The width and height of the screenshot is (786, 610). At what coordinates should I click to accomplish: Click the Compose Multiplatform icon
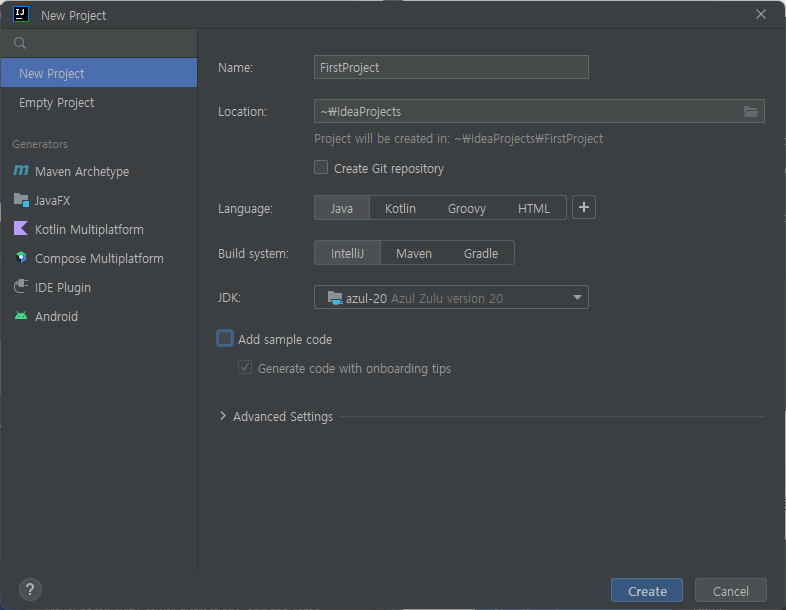click(21, 258)
